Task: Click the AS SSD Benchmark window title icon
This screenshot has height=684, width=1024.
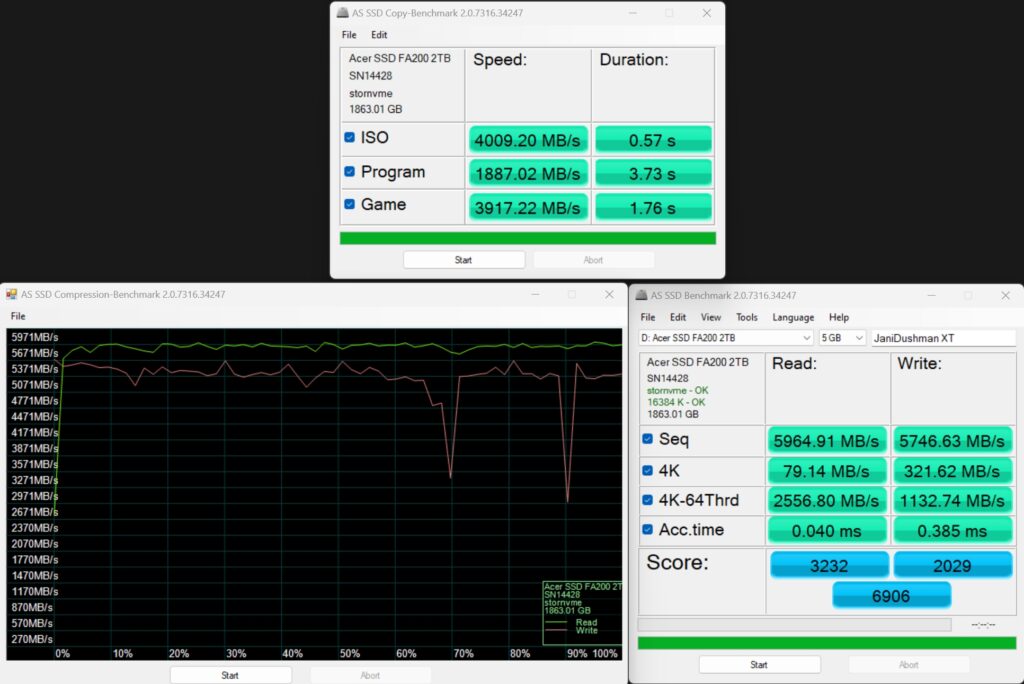Action: [641, 295]
